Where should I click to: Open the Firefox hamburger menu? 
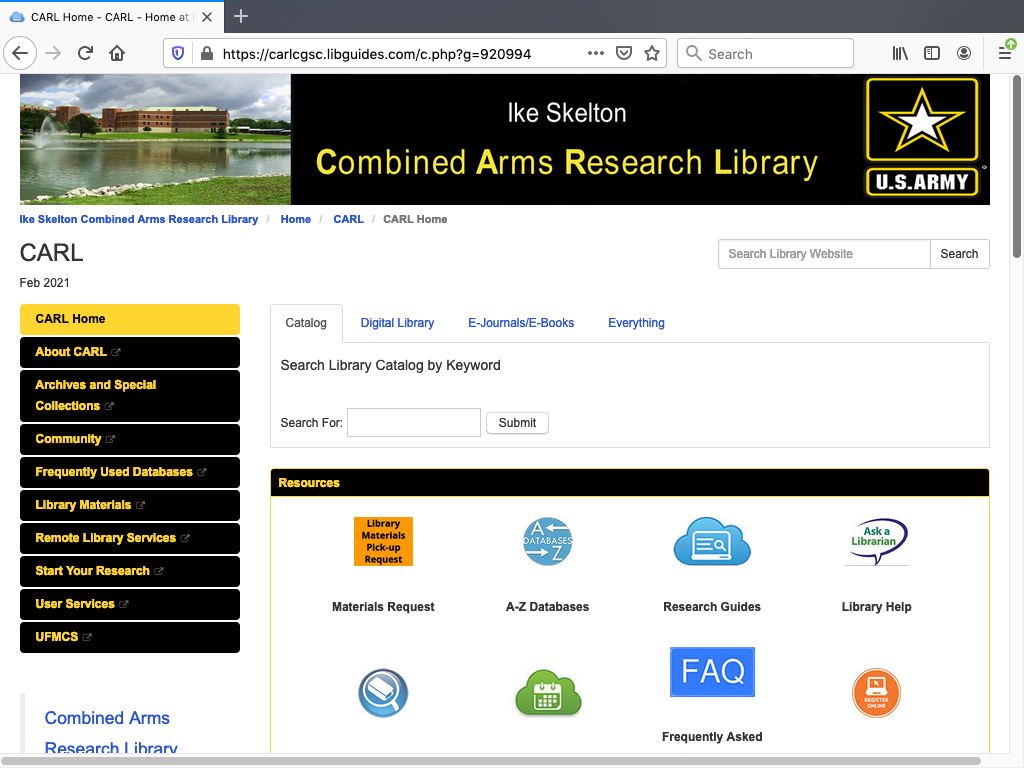(1004, 54)
